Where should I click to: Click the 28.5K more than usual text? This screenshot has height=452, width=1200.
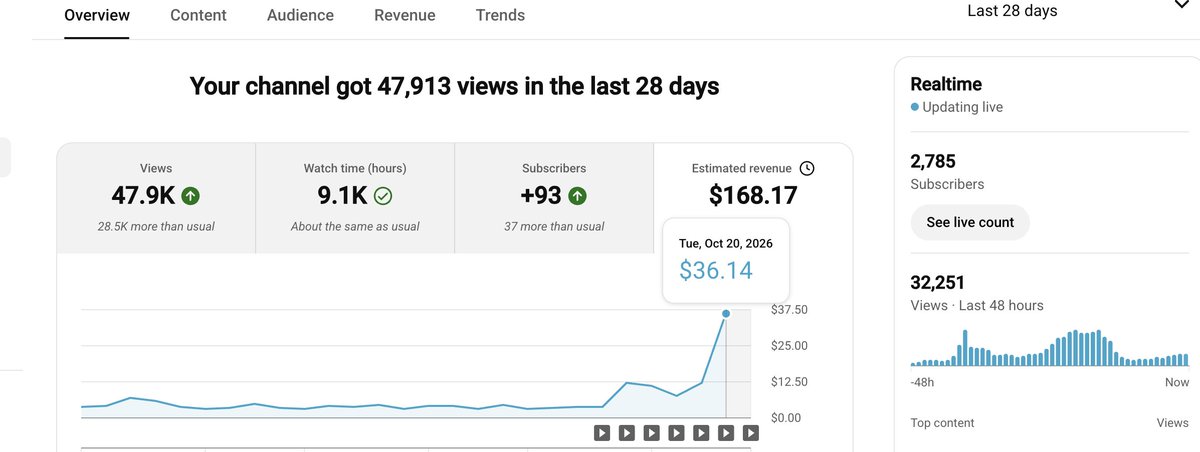click(x=156, y=227)
